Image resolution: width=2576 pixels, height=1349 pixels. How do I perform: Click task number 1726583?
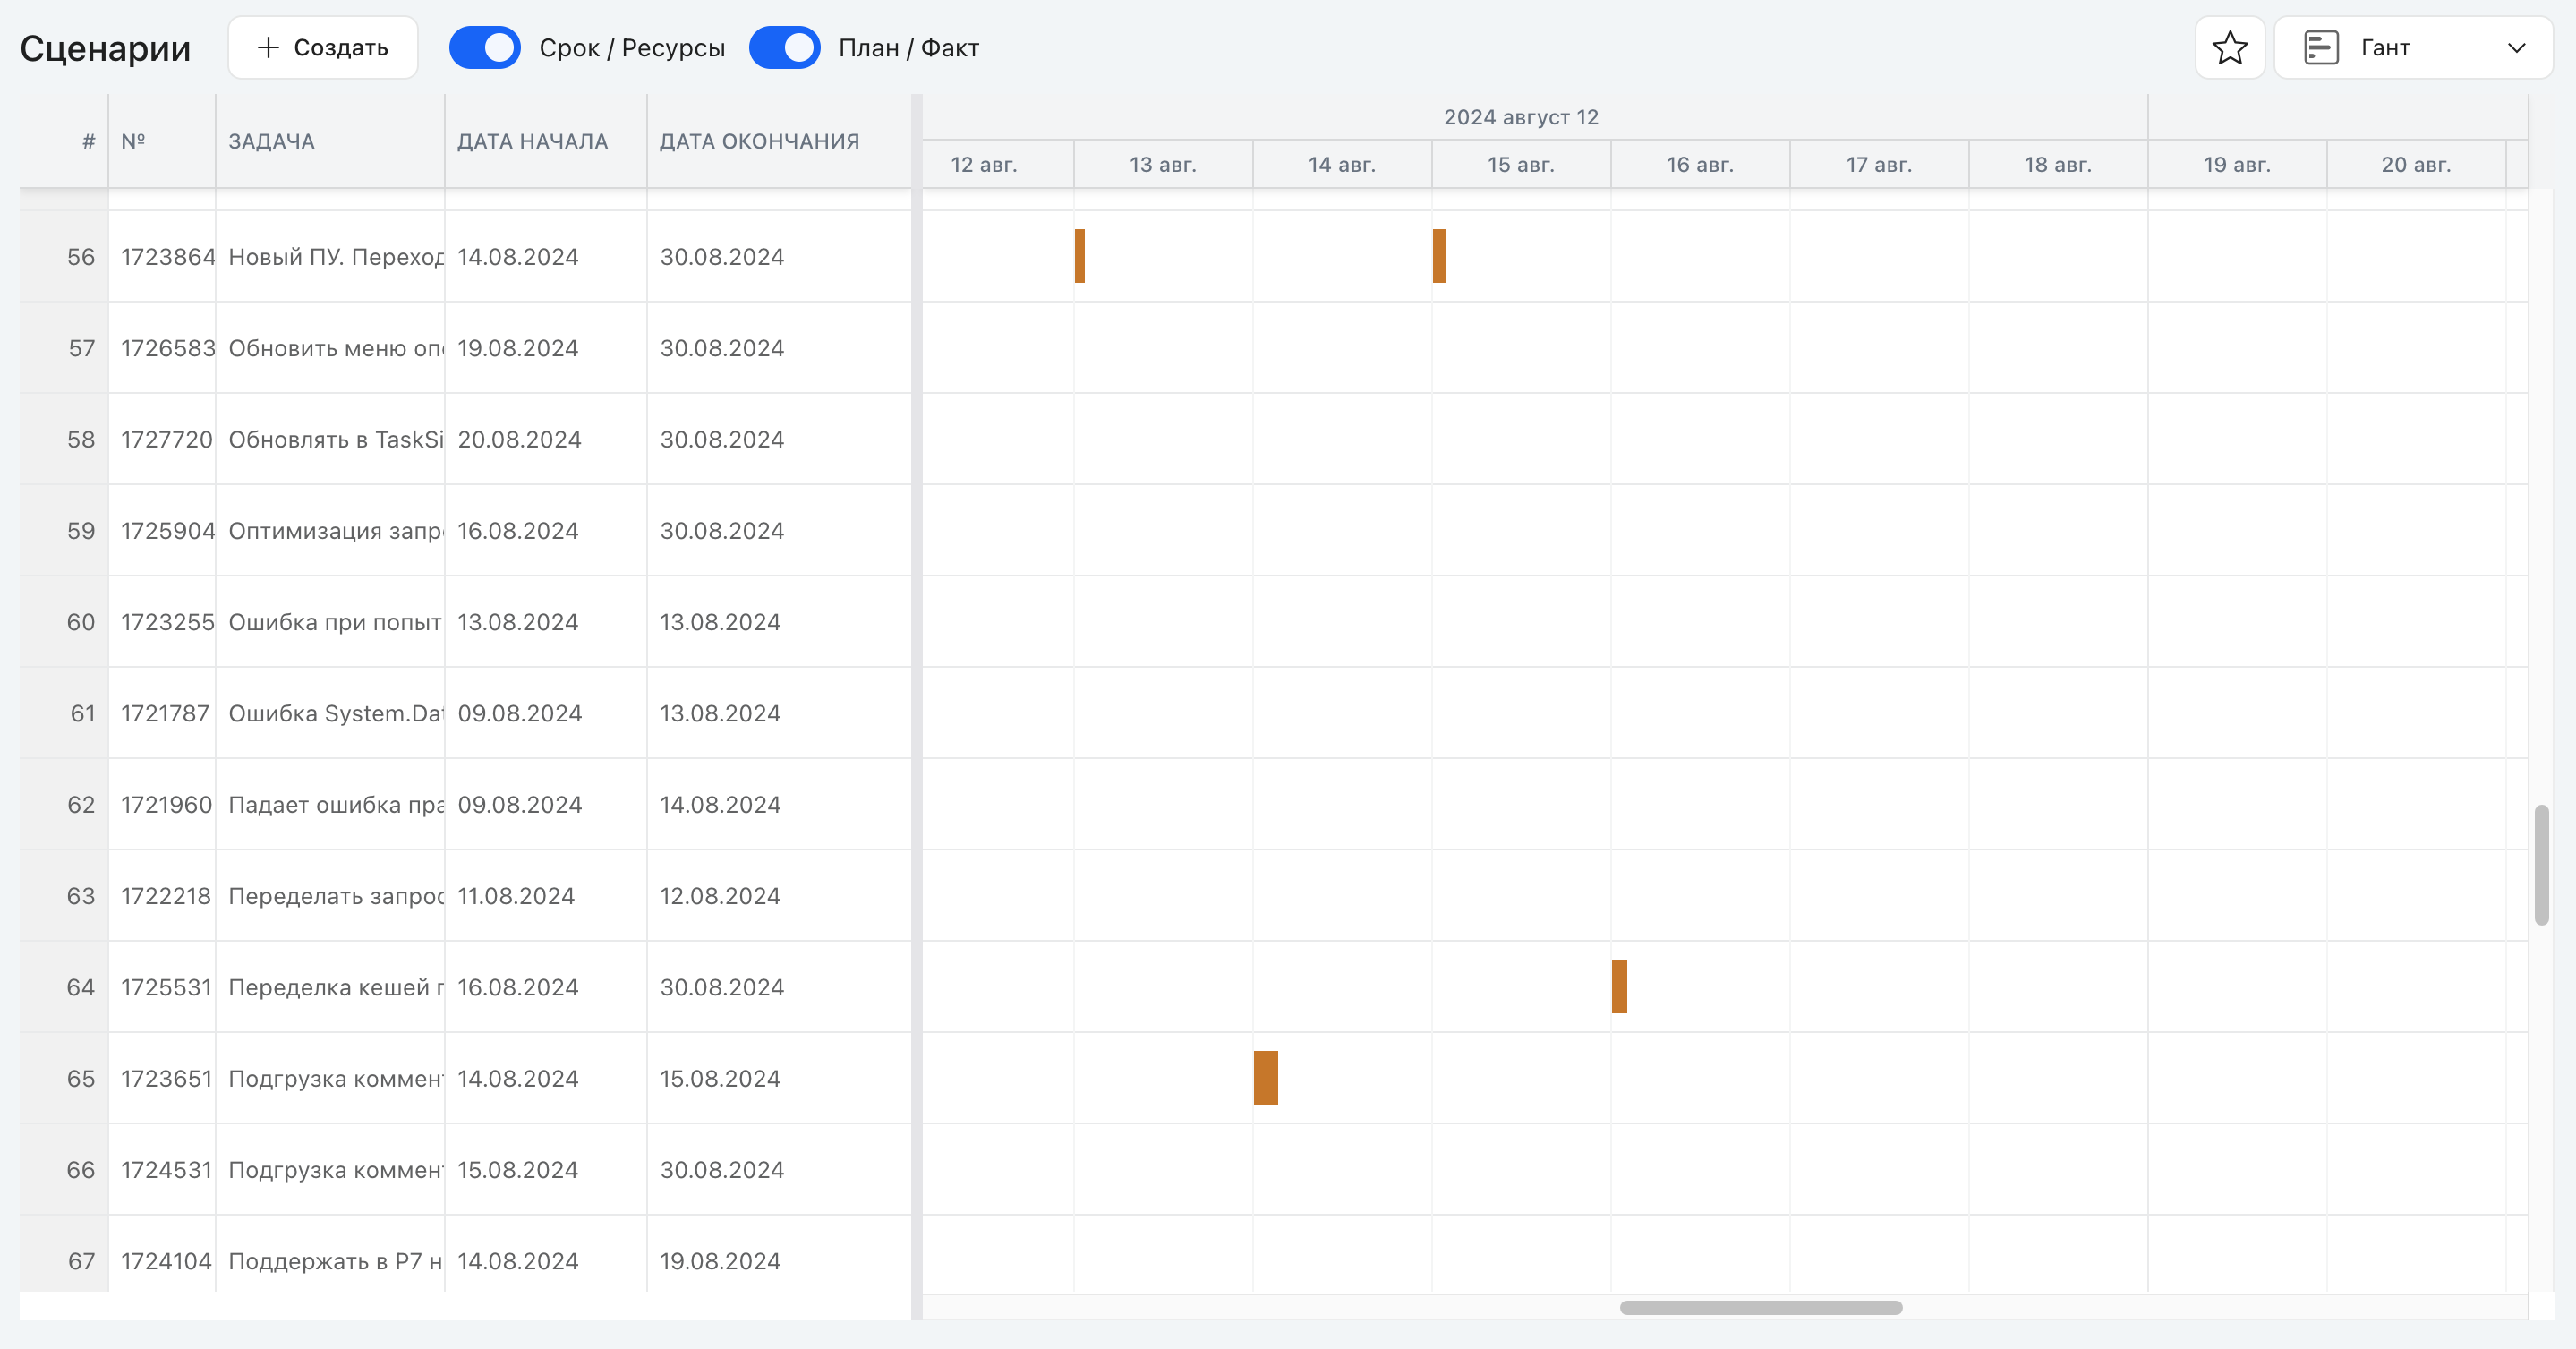click(x=168, y=348)
